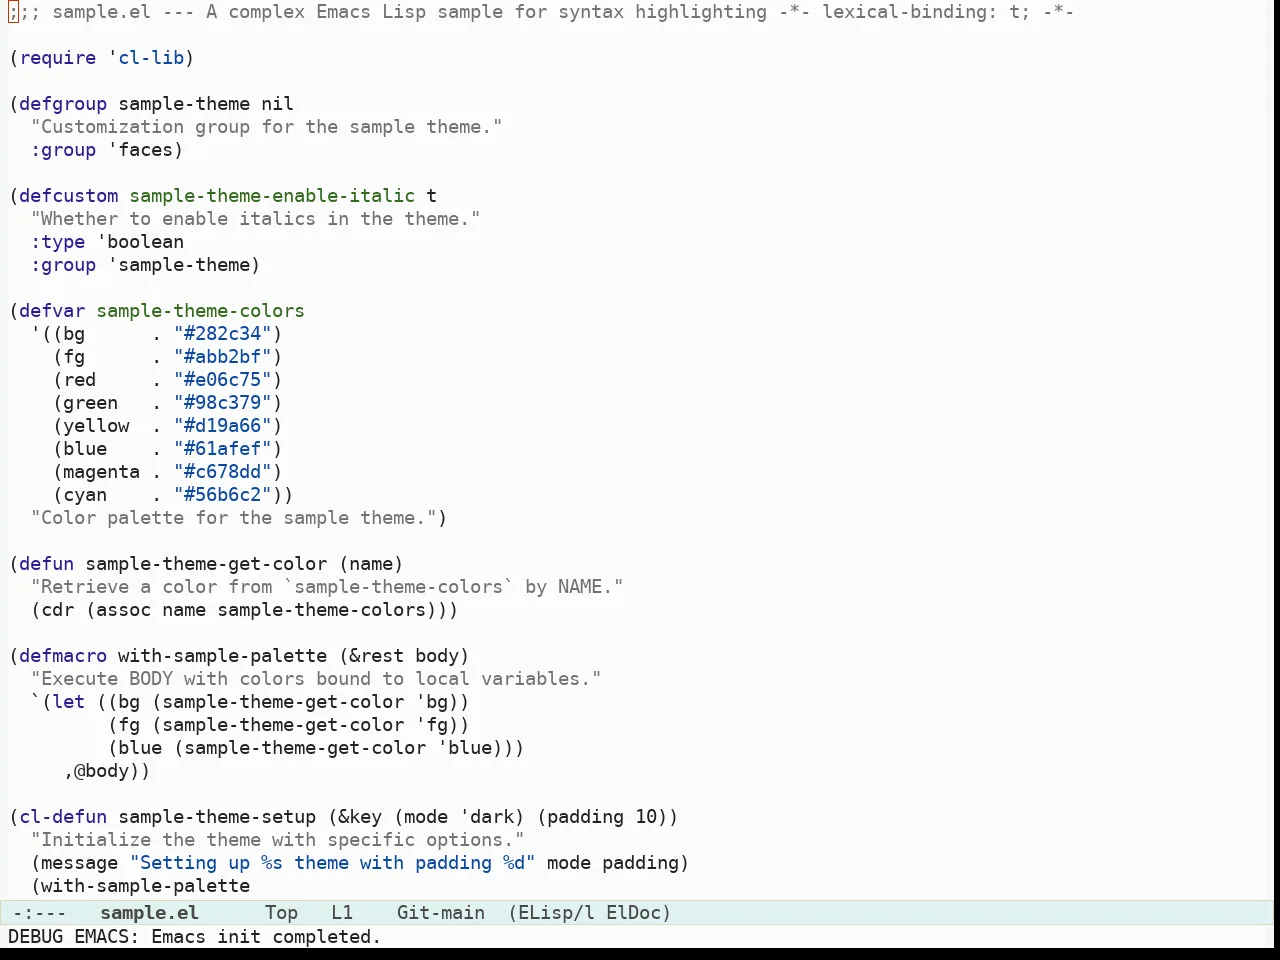Click the color string "#56b6c2"
1280x960 pixels.
pyautogui.click(x=222, y=495)
